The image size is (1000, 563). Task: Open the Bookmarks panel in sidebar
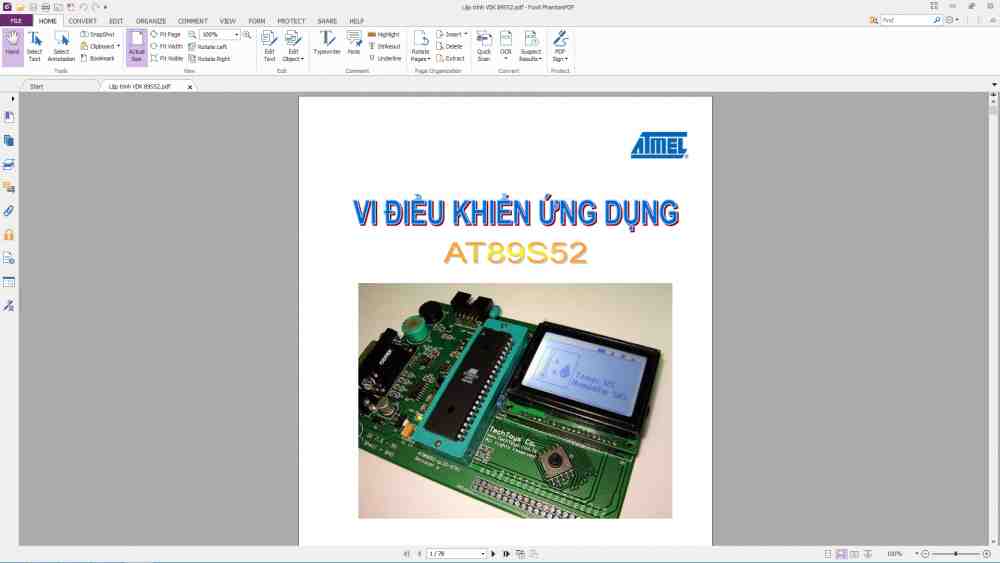pos(9,117)
